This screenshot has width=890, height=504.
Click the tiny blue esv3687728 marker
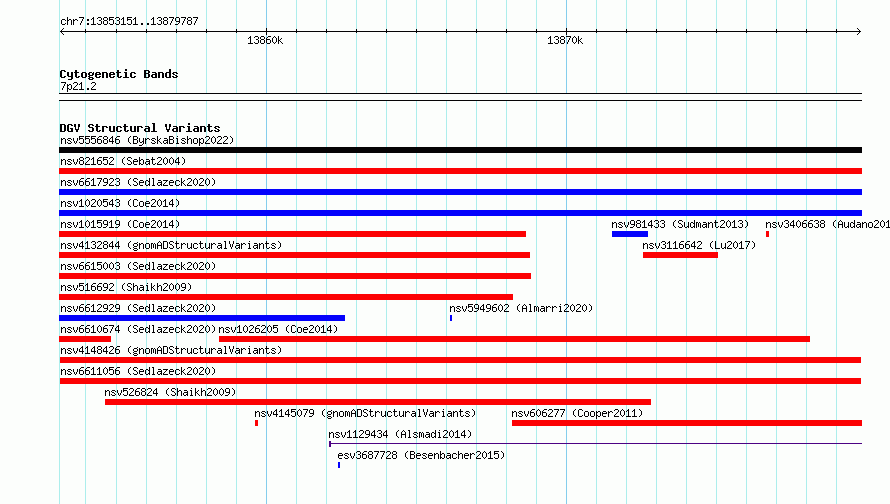pos(339,465)
